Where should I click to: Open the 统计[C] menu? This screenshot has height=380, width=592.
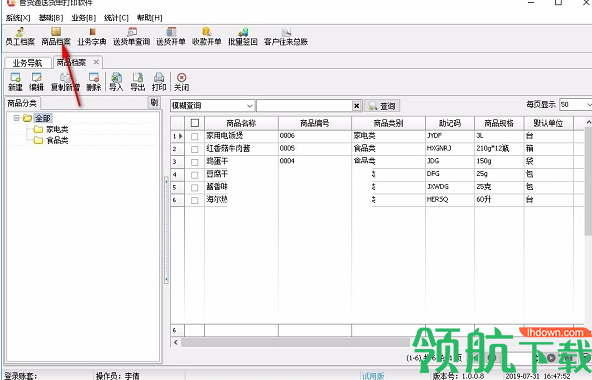pyautogui.click(x=116, y=18)
